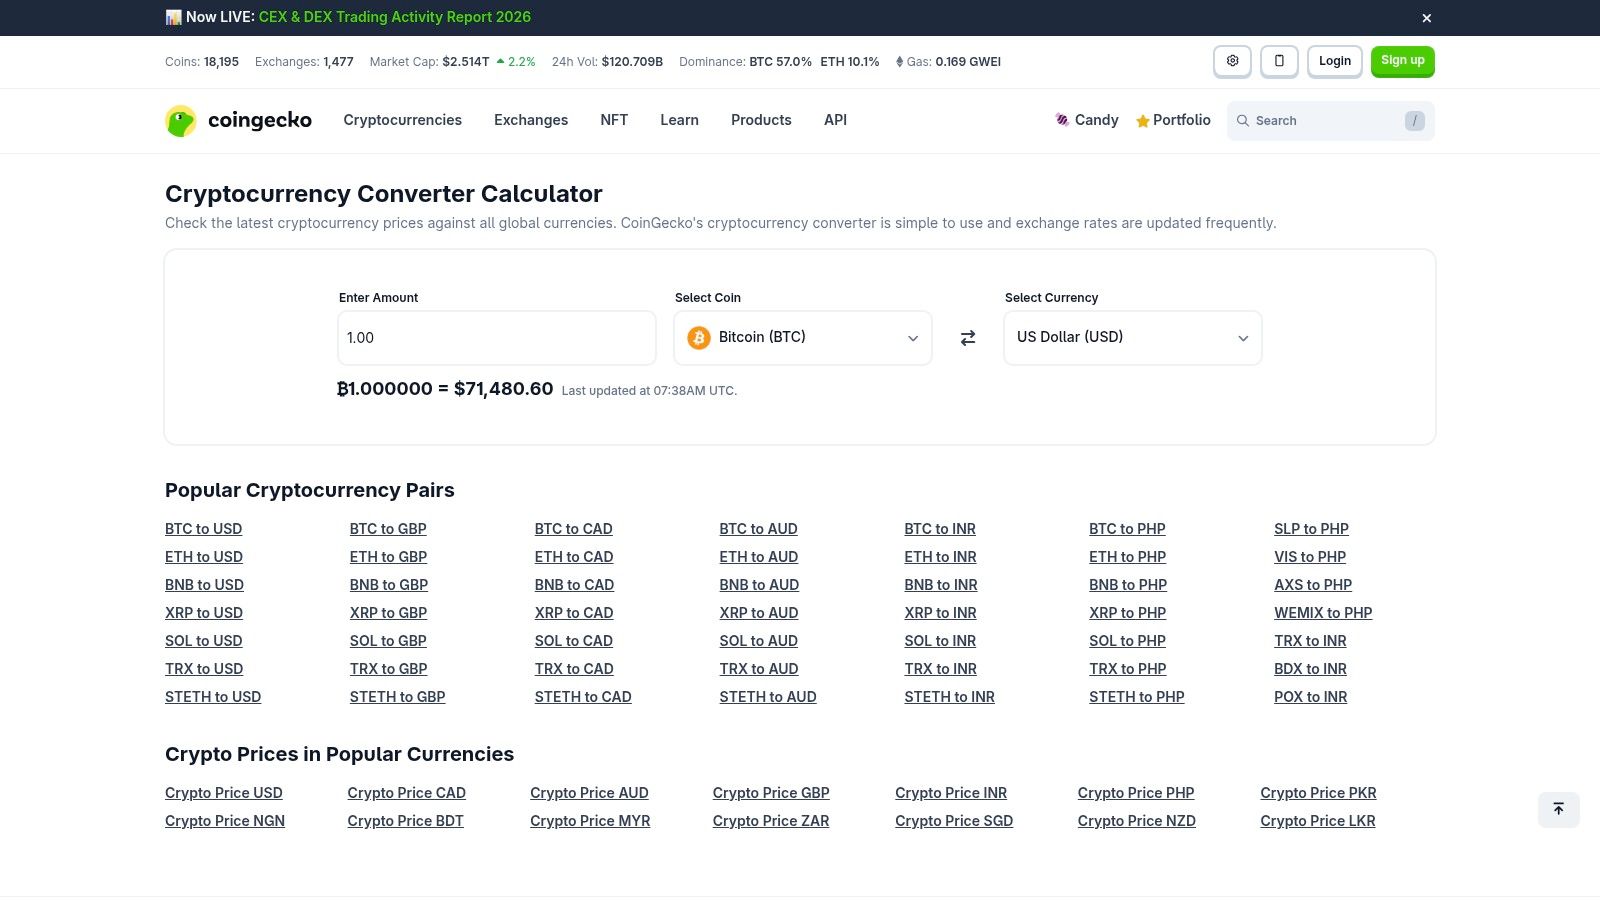The image size is (1600, 900).
Task: Dismiss the Now LIVE banner
Action: point(1427,17)
